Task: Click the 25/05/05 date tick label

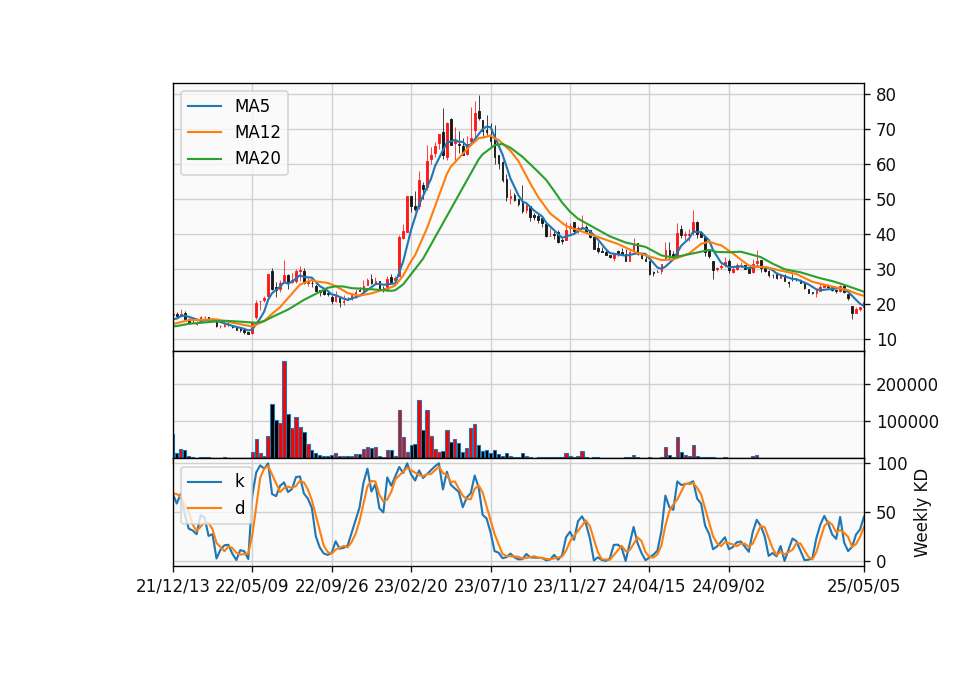Action: click(x=864, y=586)
